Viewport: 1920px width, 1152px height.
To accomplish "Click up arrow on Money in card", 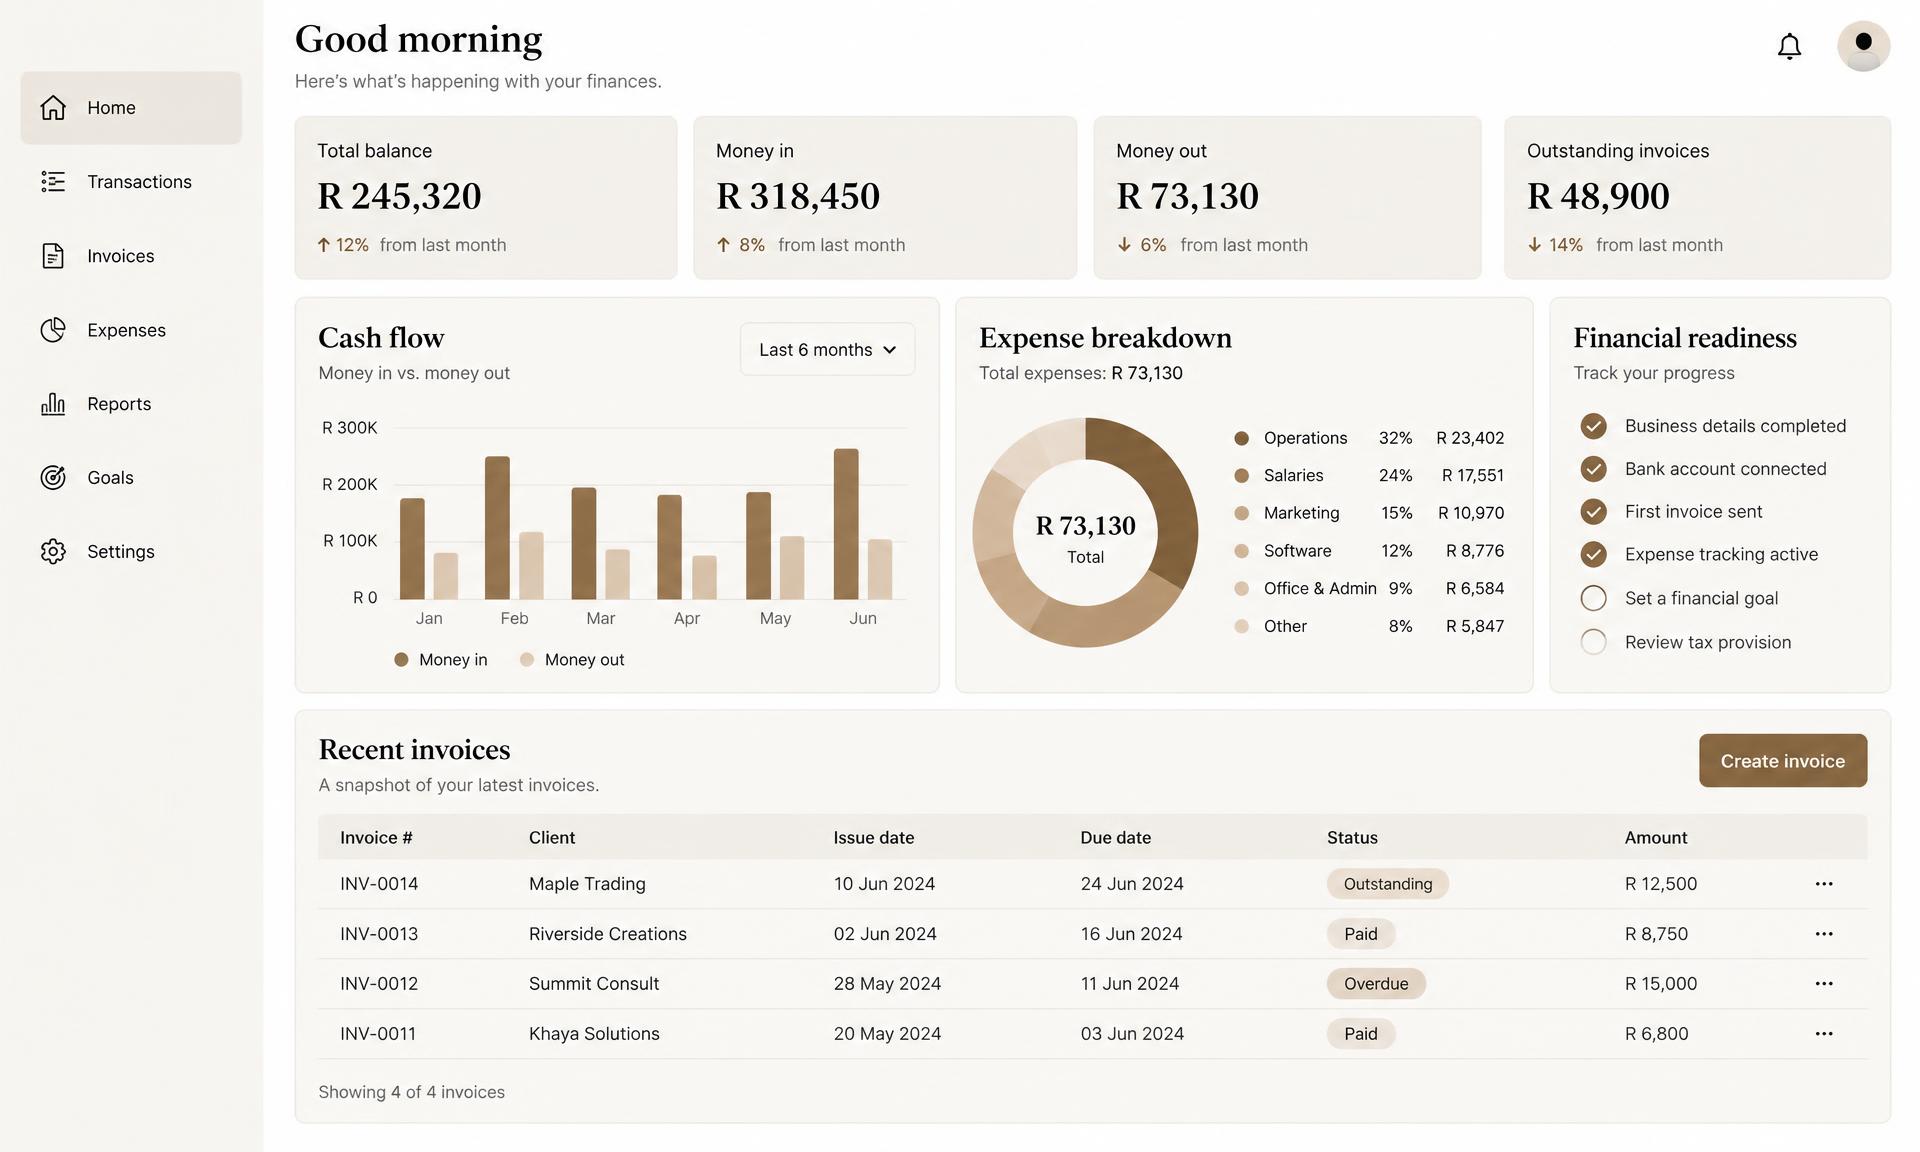I will click(723, 245).
